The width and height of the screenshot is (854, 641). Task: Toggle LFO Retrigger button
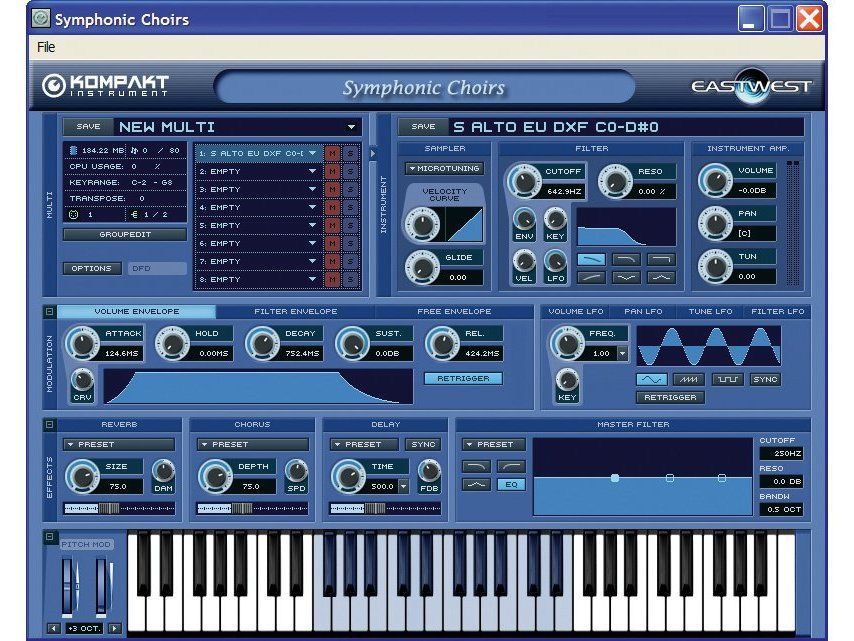coord(670,398)
